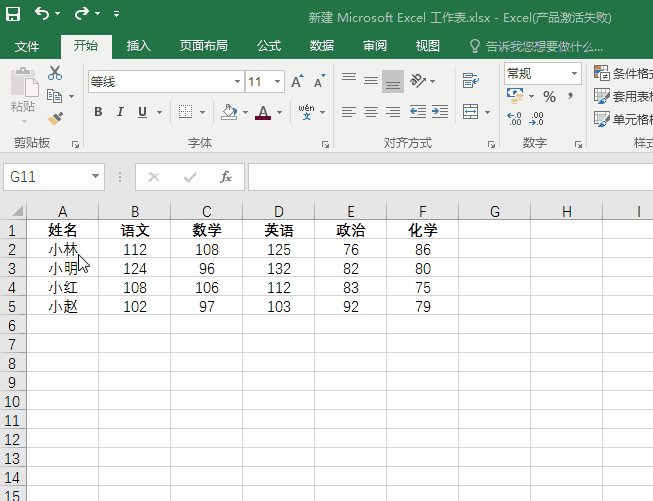
Task: Open the 数字 number format dialog launcher
Action: click(578, 145)
